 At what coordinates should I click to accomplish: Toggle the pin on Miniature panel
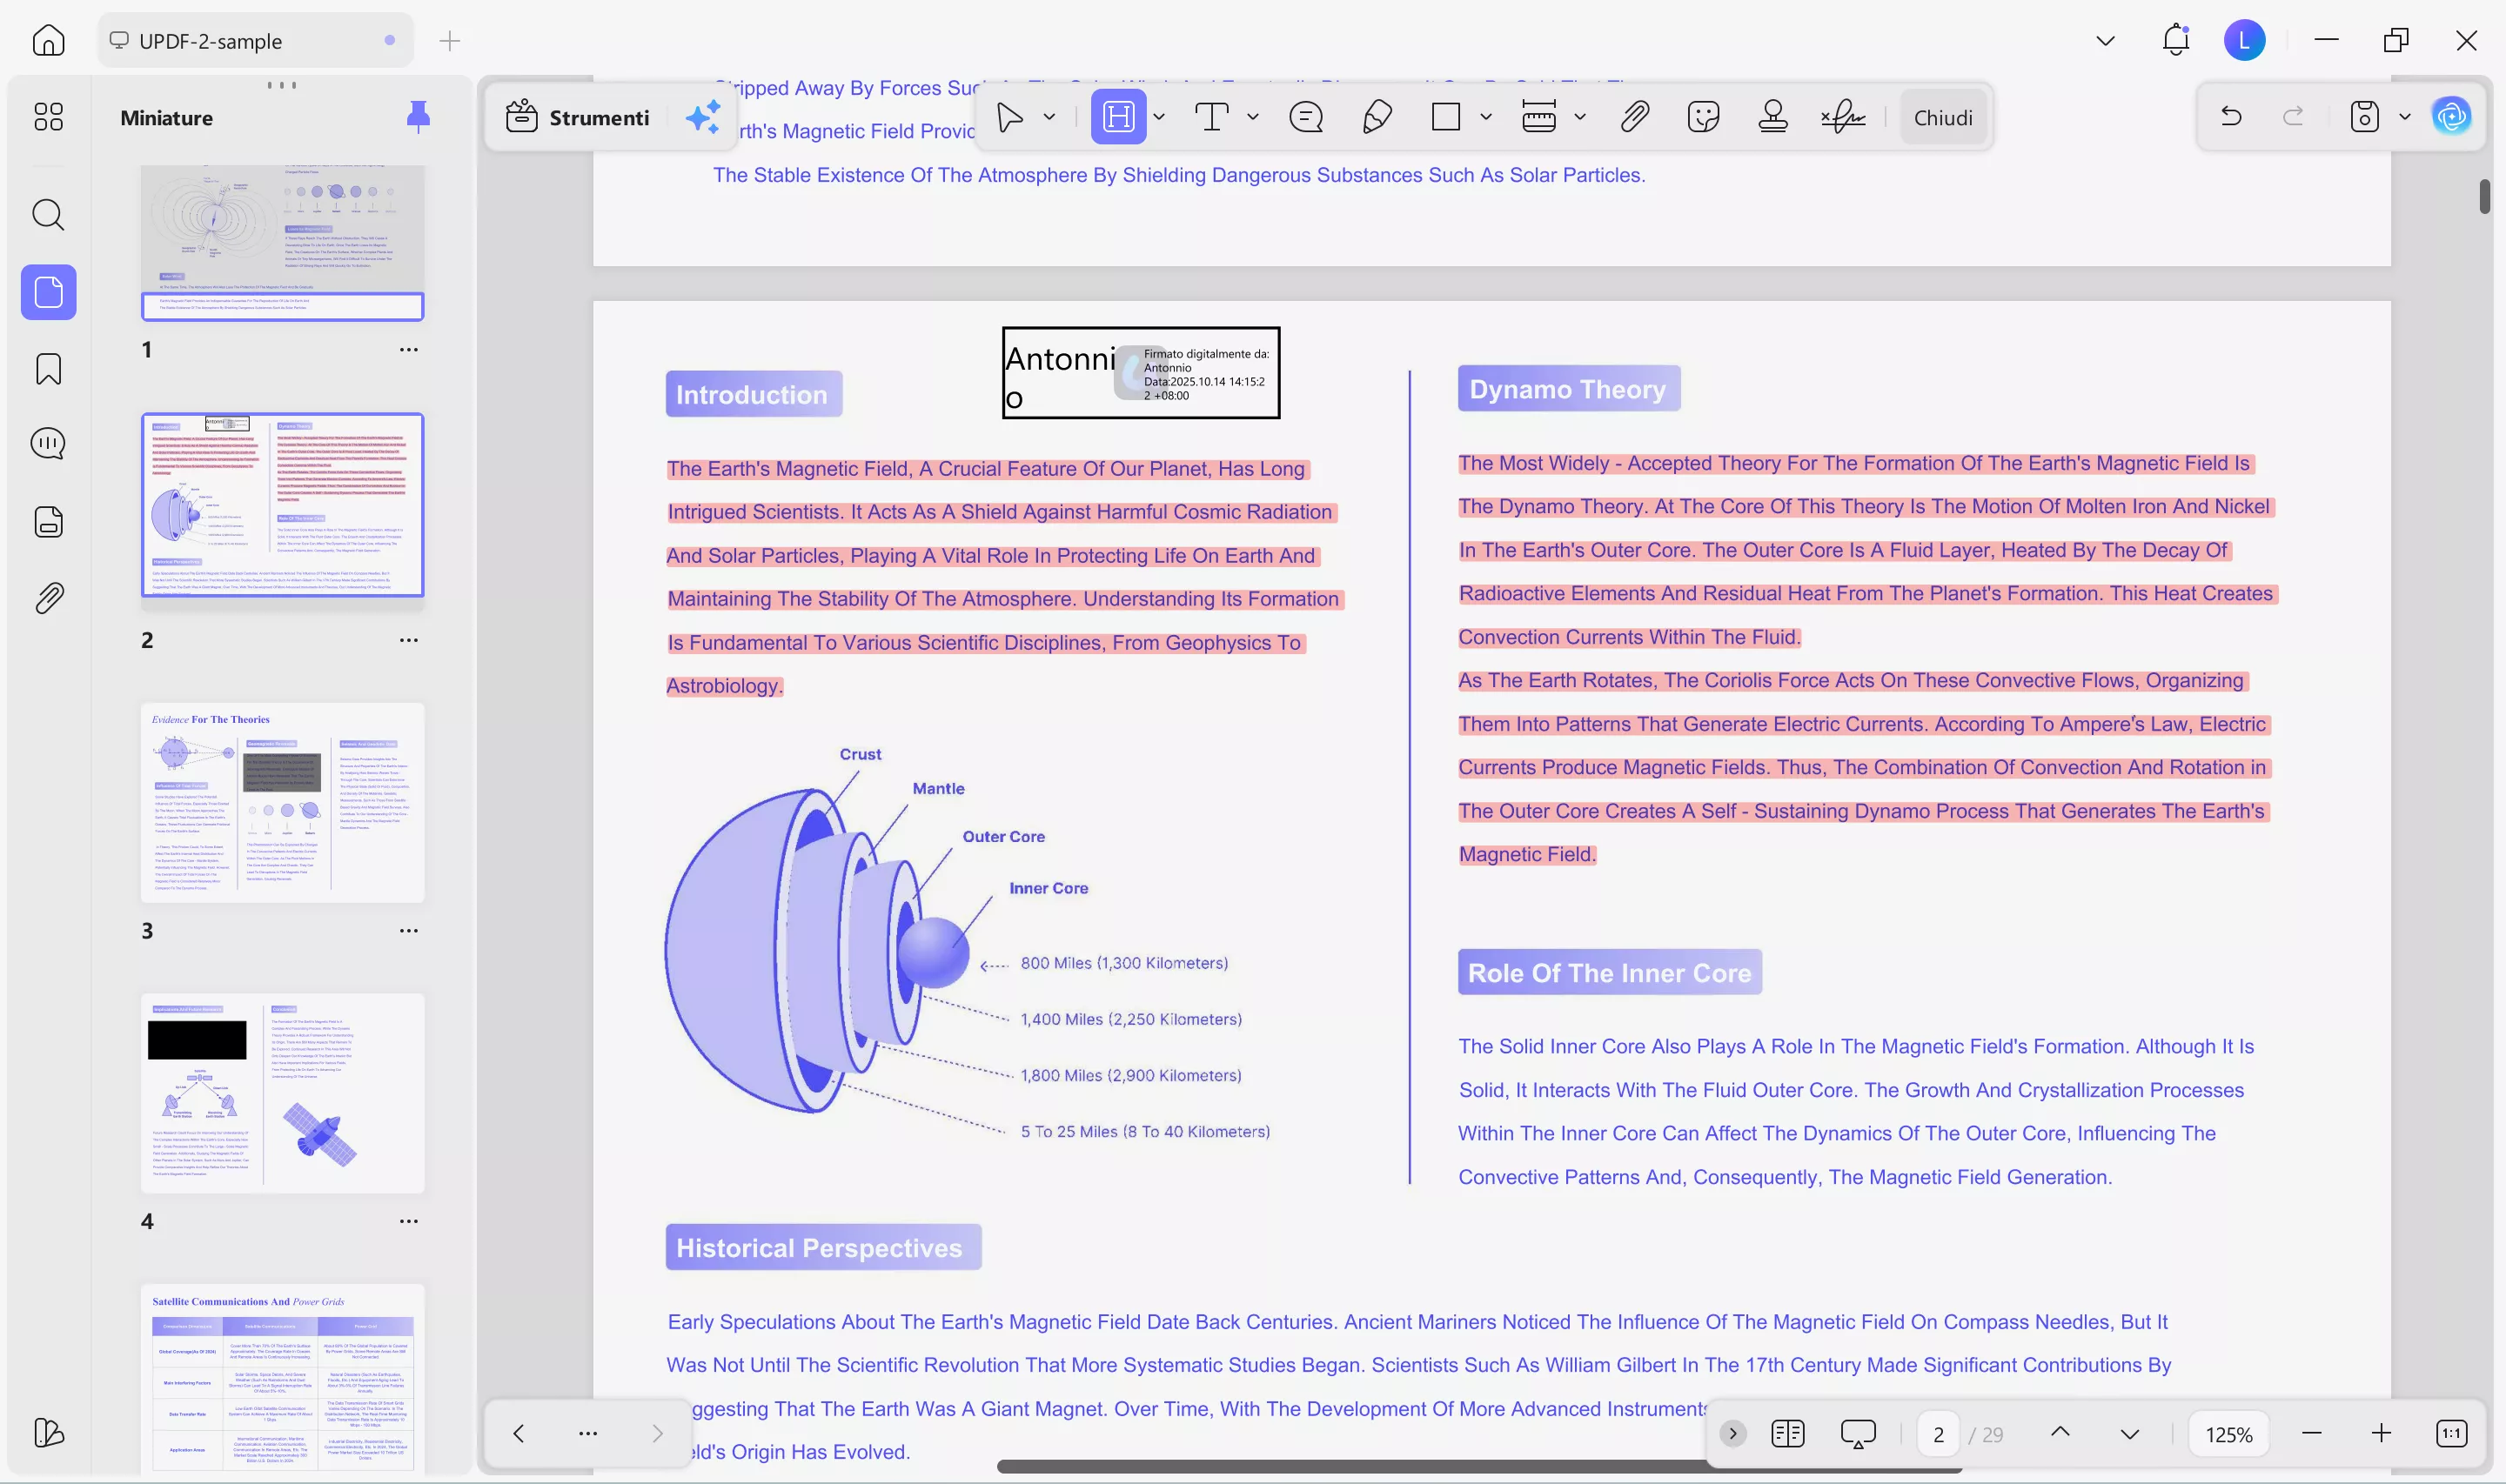(418, 117)
